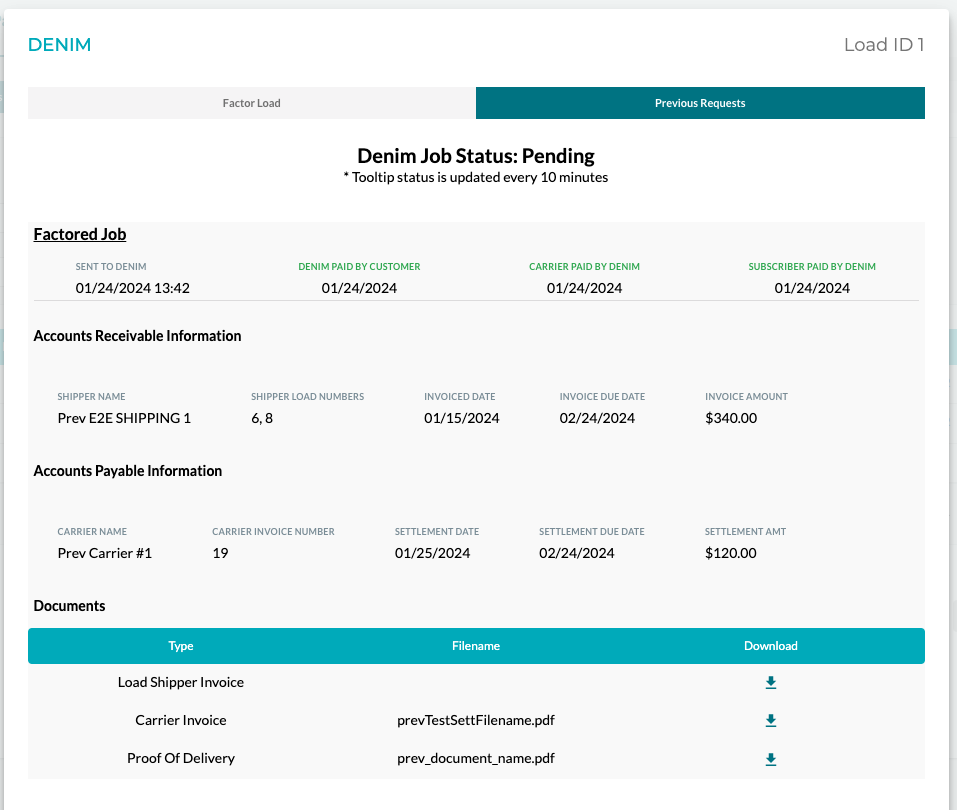
Task: Click the Proof Of Delivery type cell
Action: [181, 758]
